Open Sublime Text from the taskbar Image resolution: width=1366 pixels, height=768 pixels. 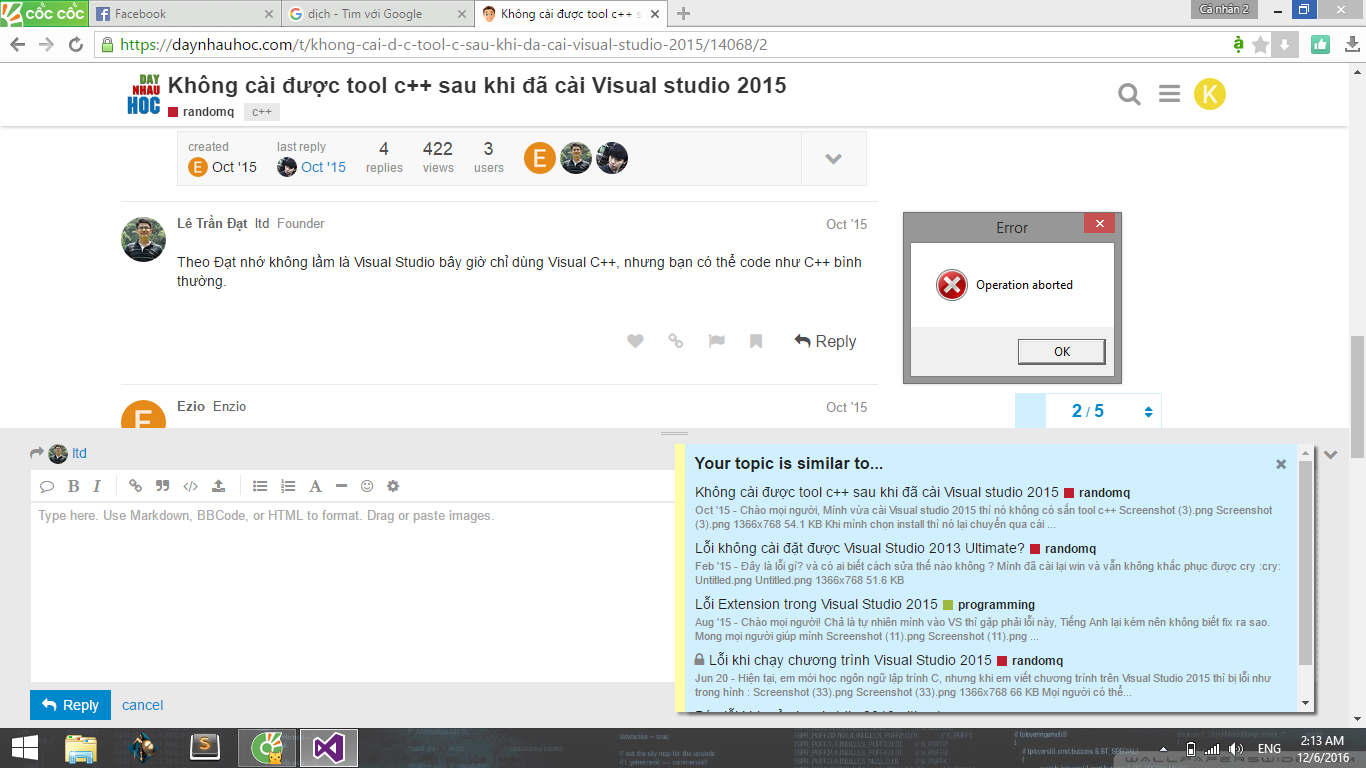(205, 747)
